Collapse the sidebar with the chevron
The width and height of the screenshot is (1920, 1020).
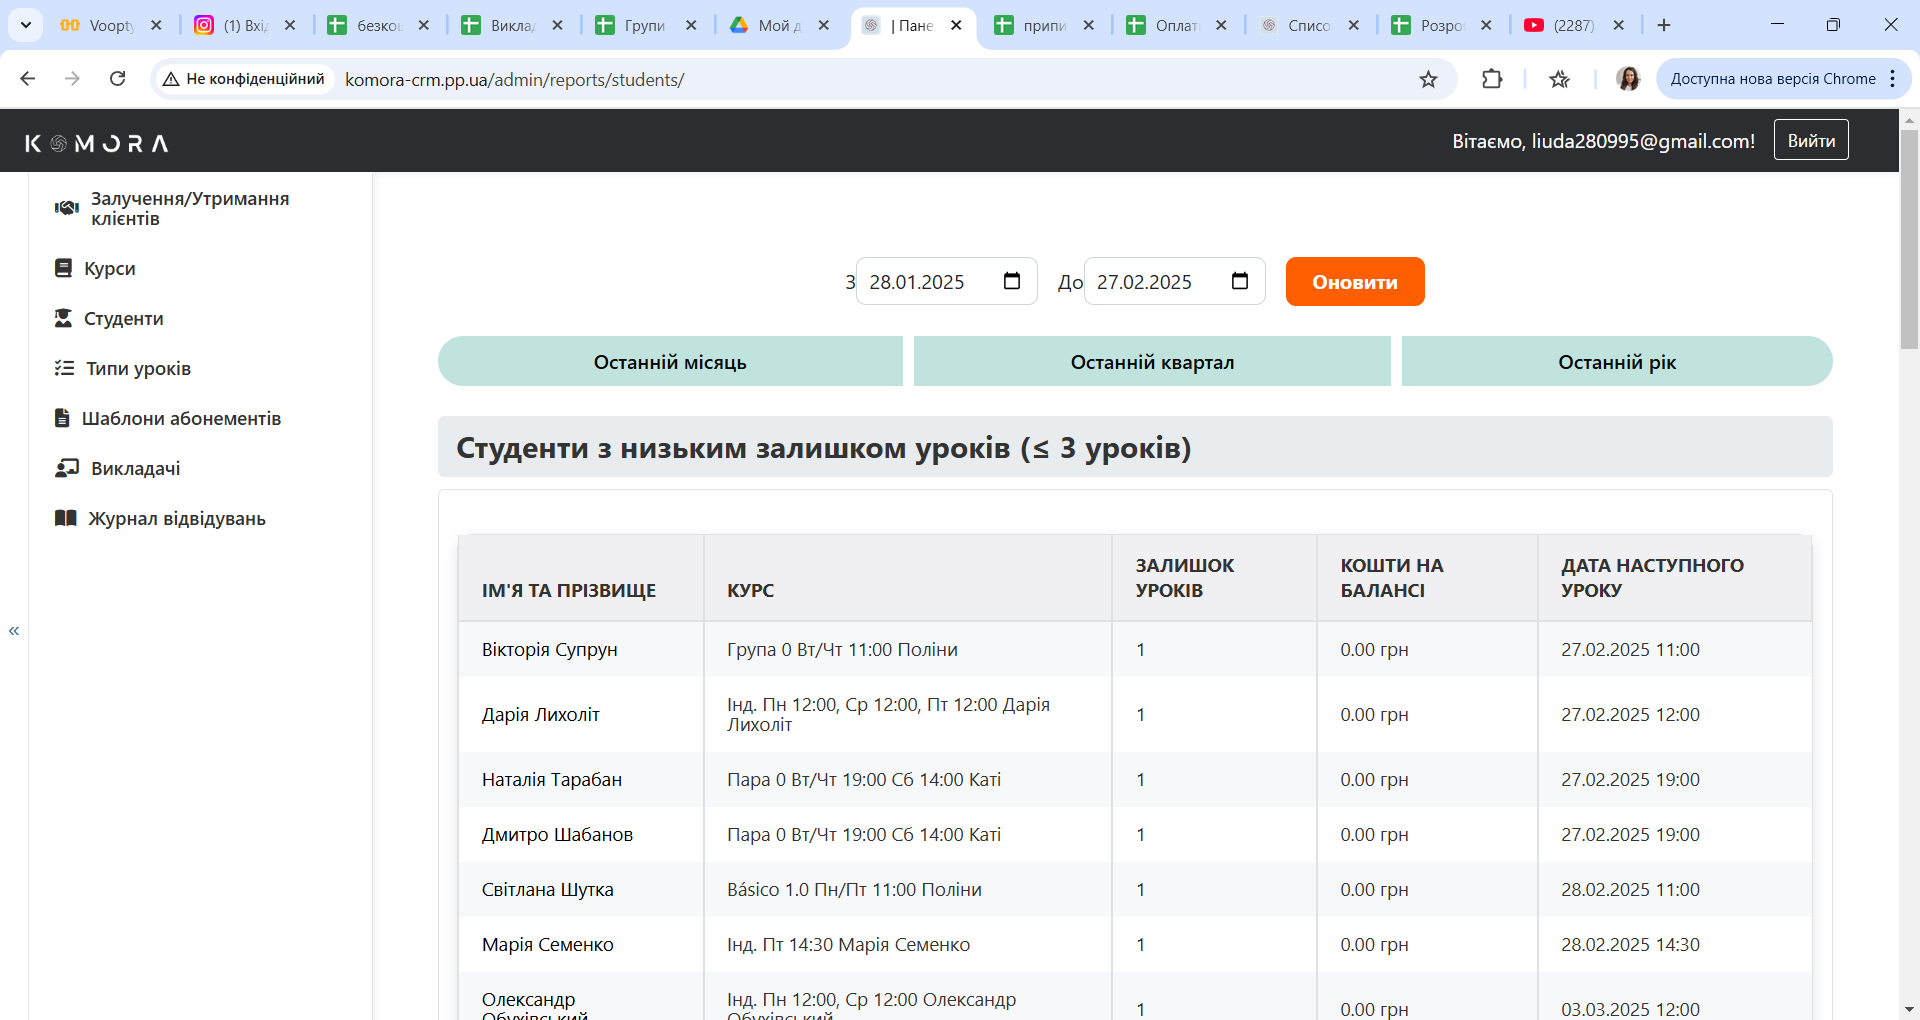[14, 630]
